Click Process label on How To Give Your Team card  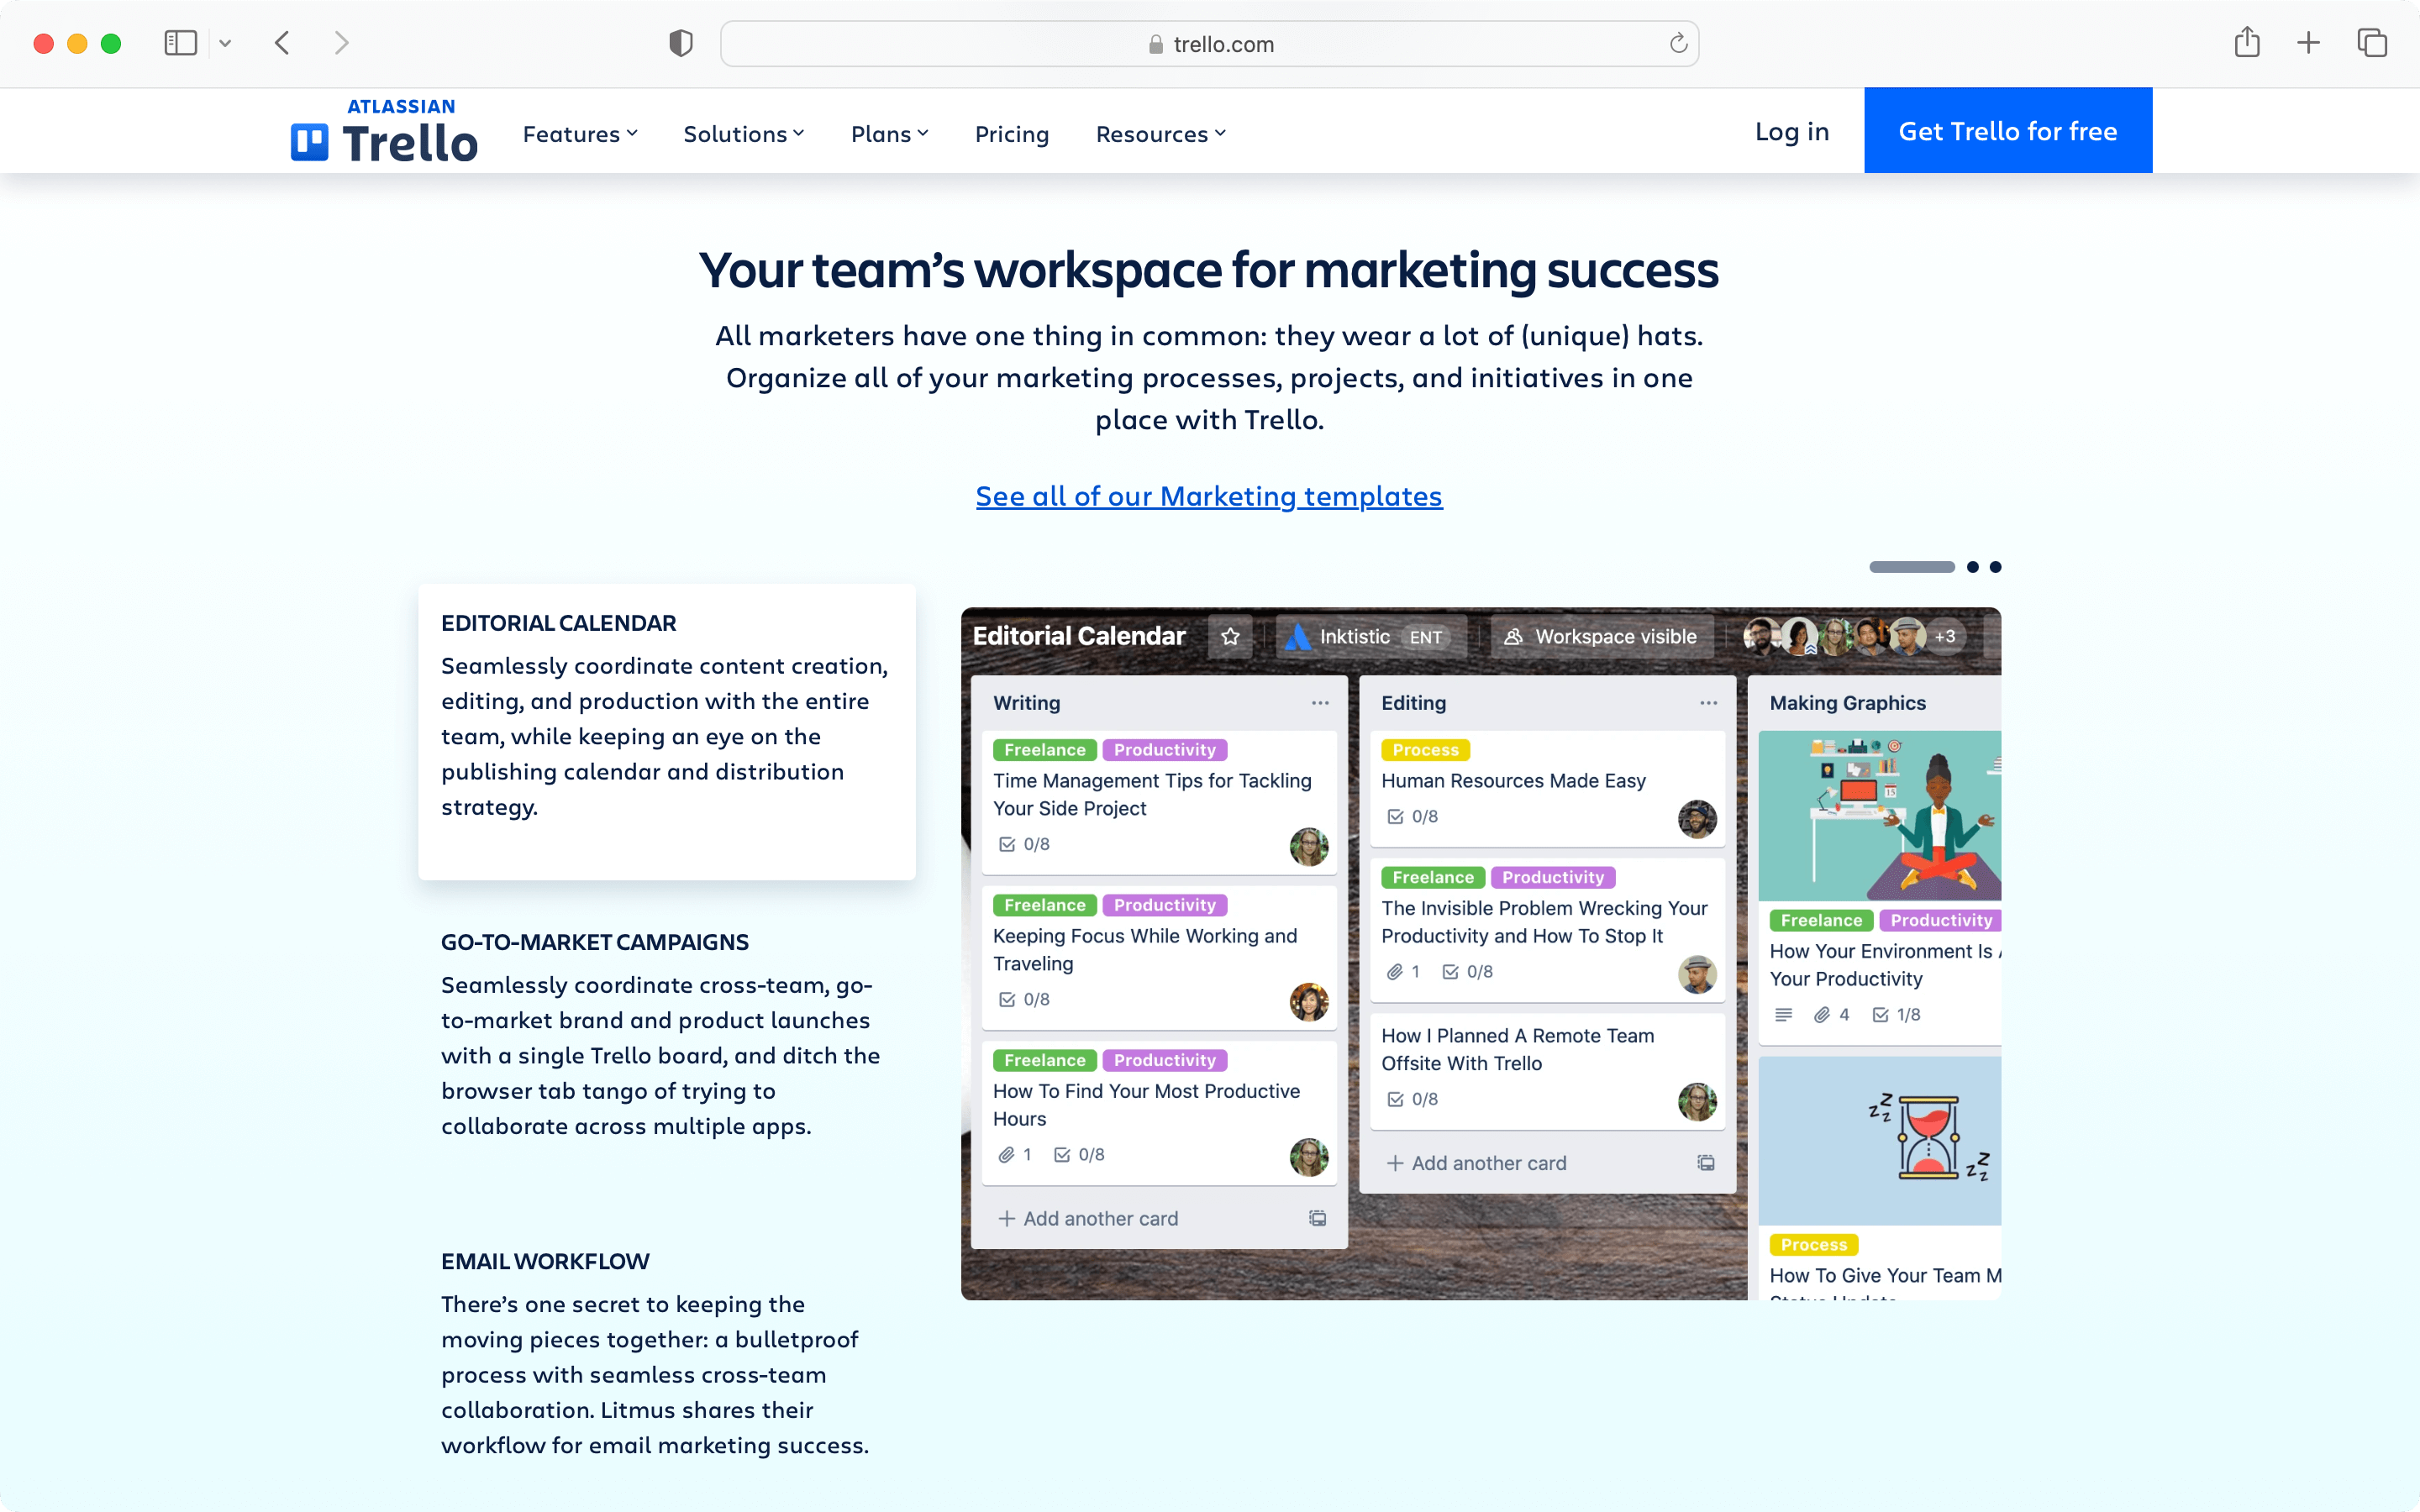(1813, 1245)
